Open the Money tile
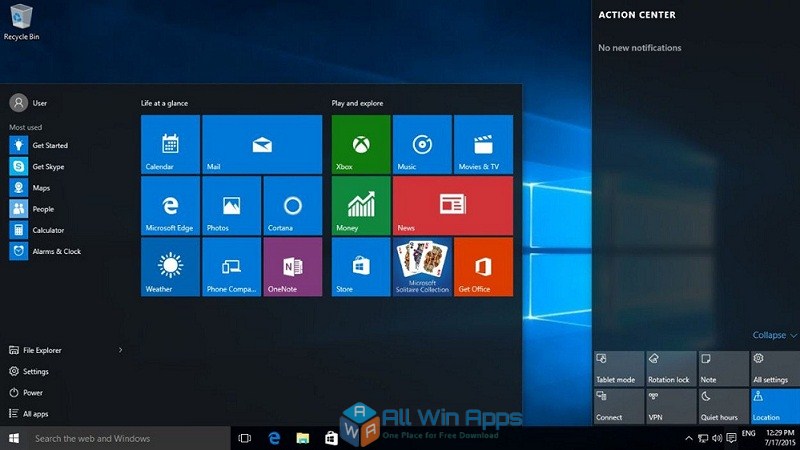 pyautogui.click(x=361, y=206)
